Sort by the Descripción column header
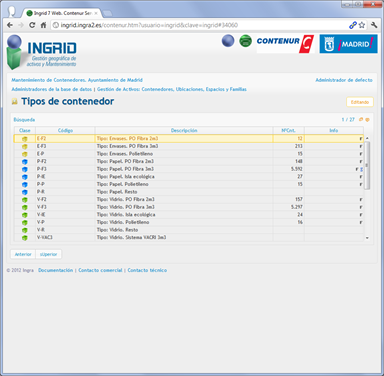 [x=184, y=130]
